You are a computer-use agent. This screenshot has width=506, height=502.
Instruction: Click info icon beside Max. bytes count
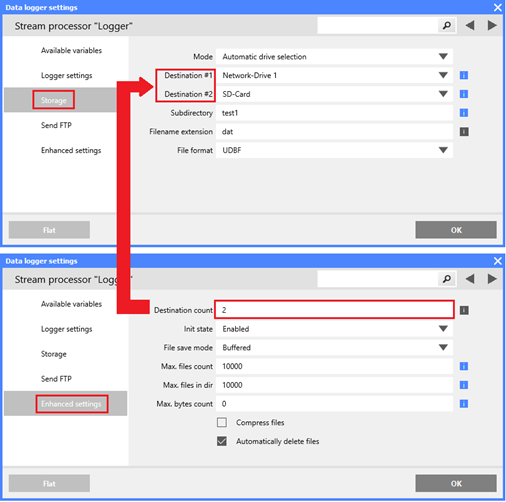point(464,404)
